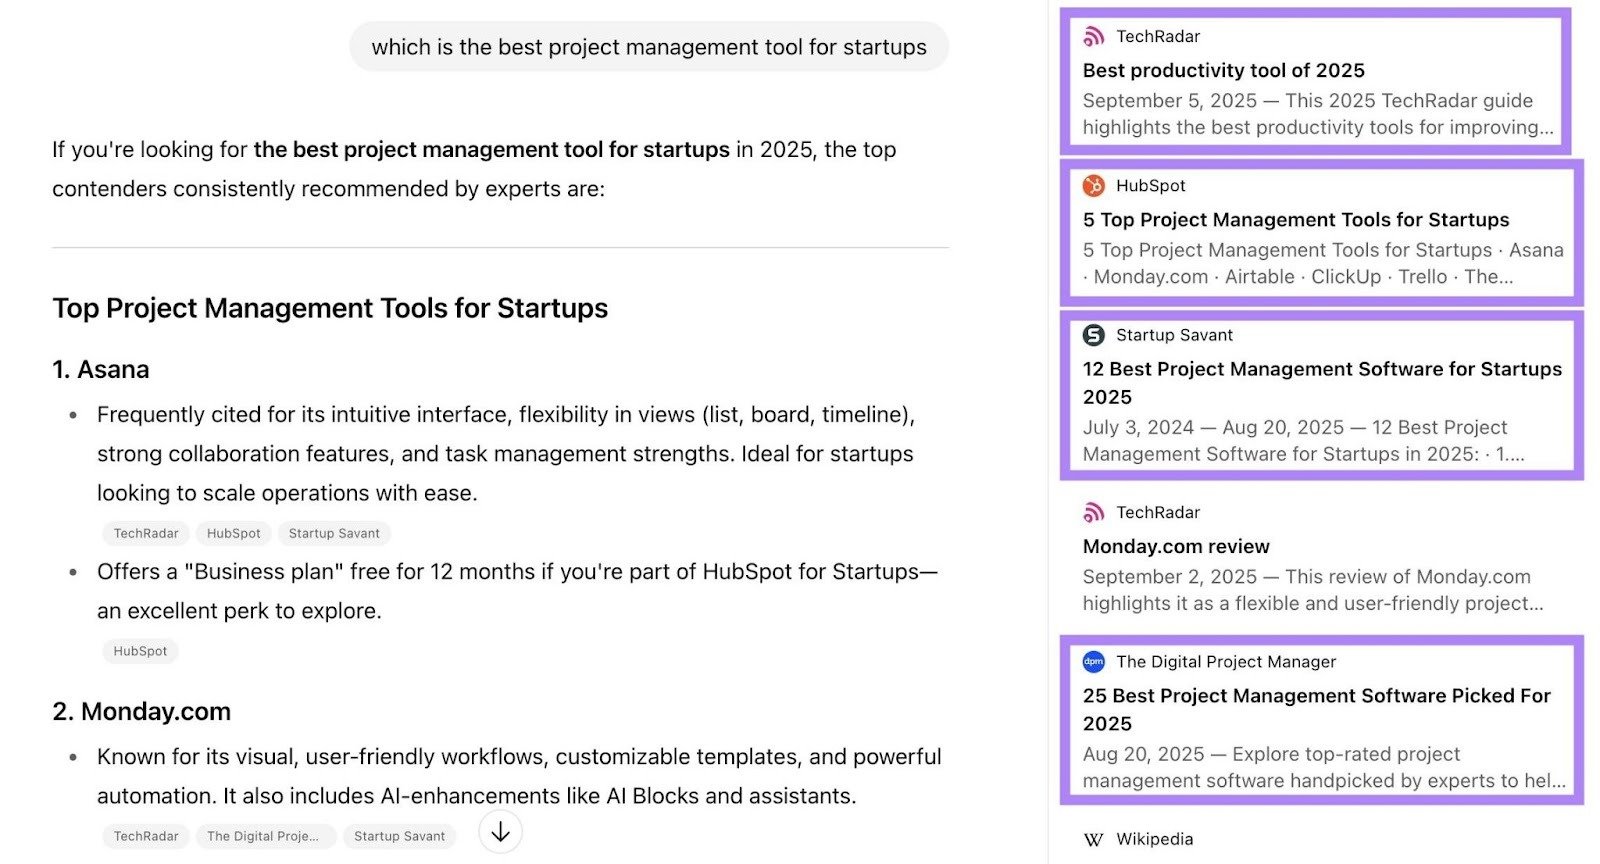Viewport: 1600px width, 864px height.
Task: Click "The Digital Proje..." chip under Monday.com
Action: [x=265, y=836]
